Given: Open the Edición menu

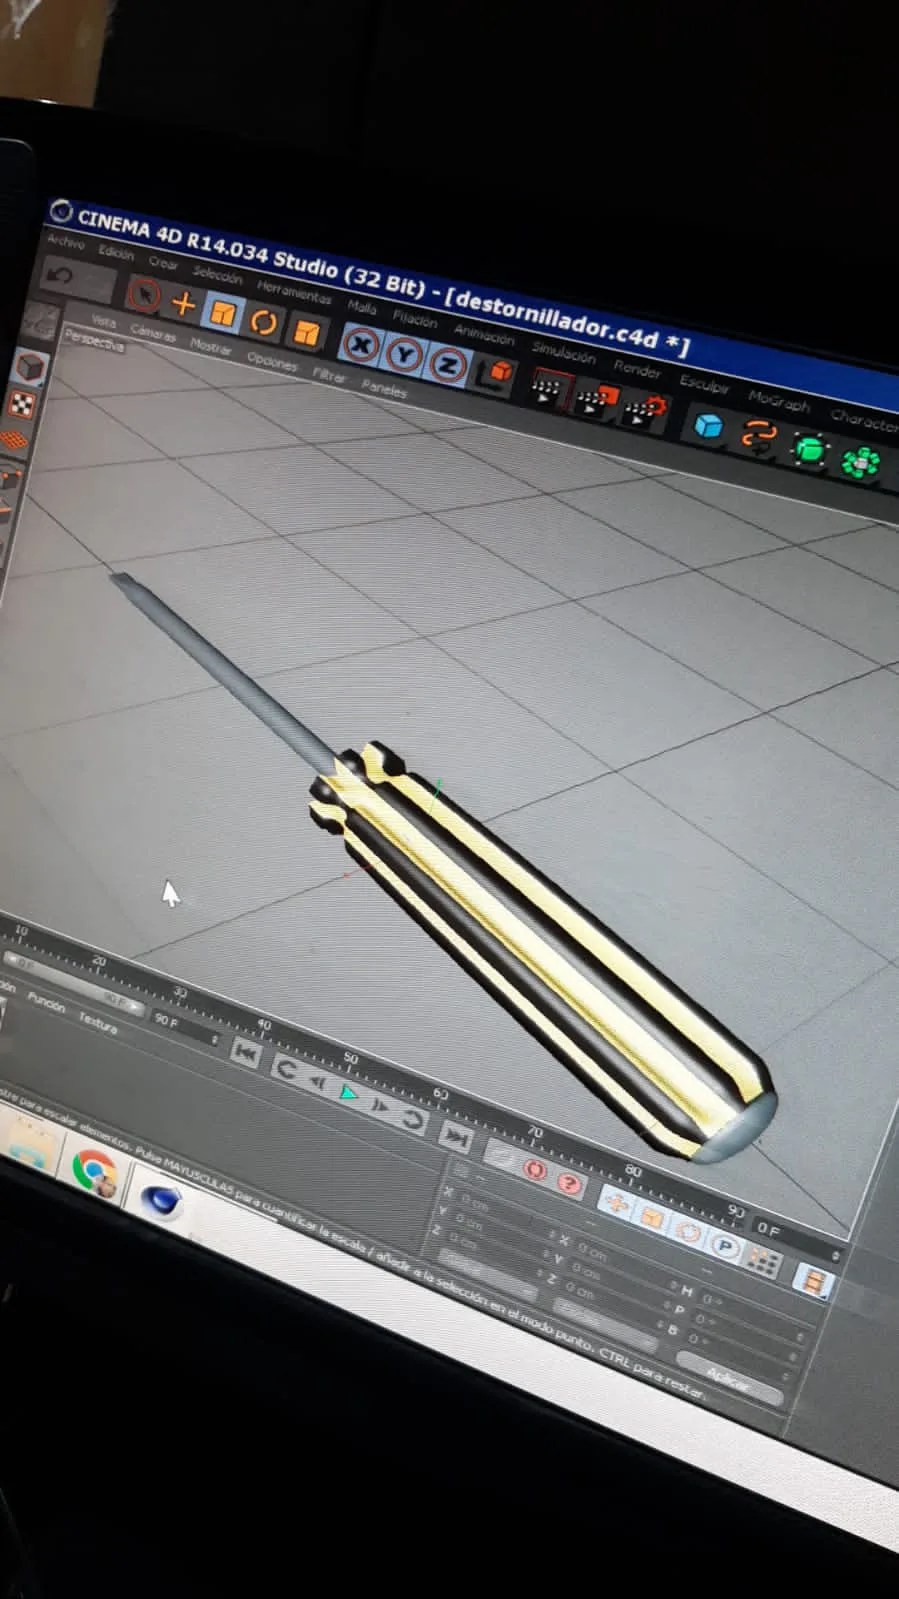Looking at the screenshot, I should pos(116,253).
